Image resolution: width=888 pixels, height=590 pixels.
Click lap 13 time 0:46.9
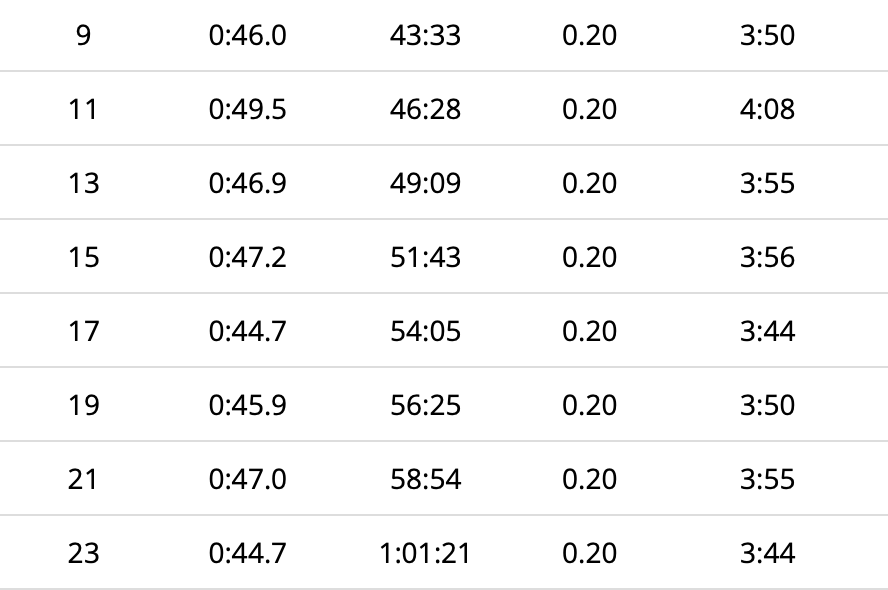(247, 183)
